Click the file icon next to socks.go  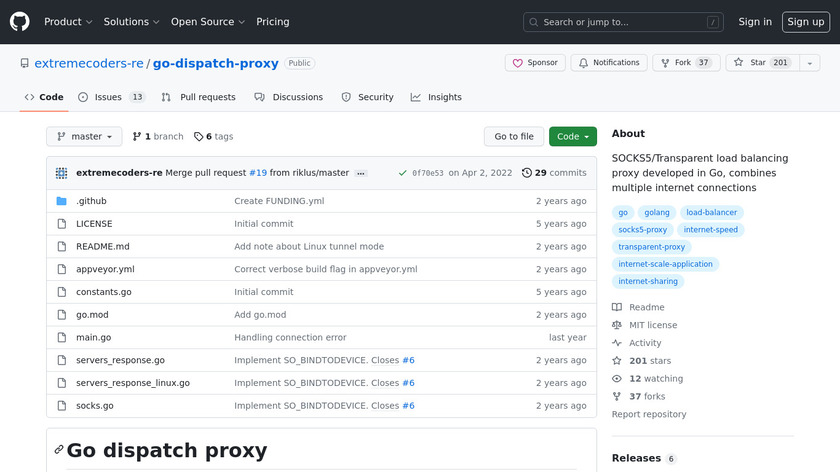point(62,406)
